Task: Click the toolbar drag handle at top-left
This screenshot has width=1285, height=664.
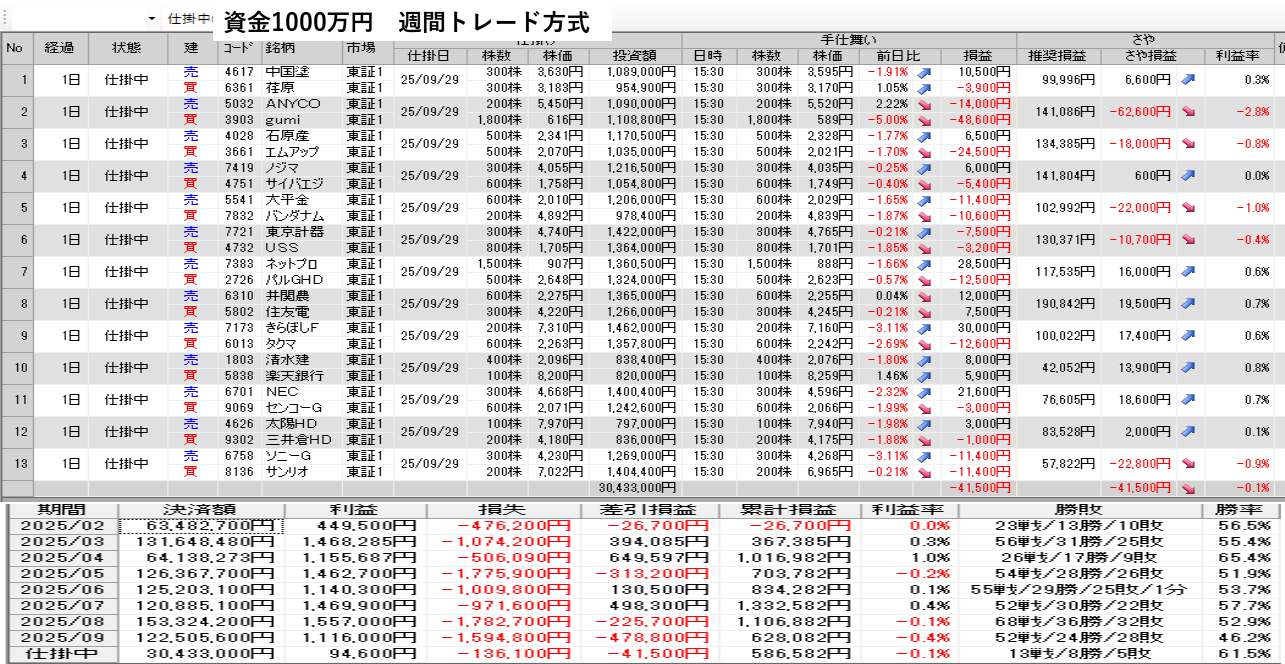Action: pos(4,18)
